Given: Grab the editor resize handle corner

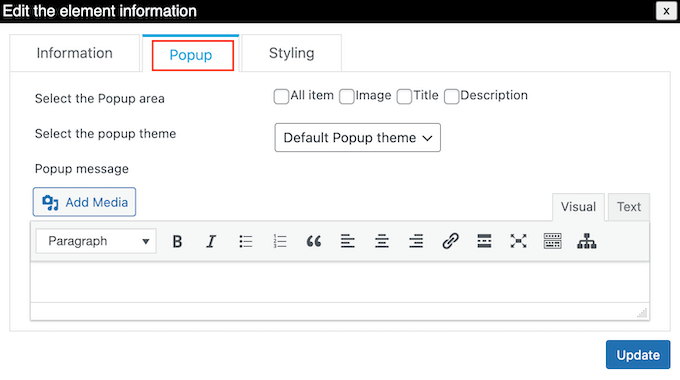Looking at the screenshot, I should coord(642,312).
